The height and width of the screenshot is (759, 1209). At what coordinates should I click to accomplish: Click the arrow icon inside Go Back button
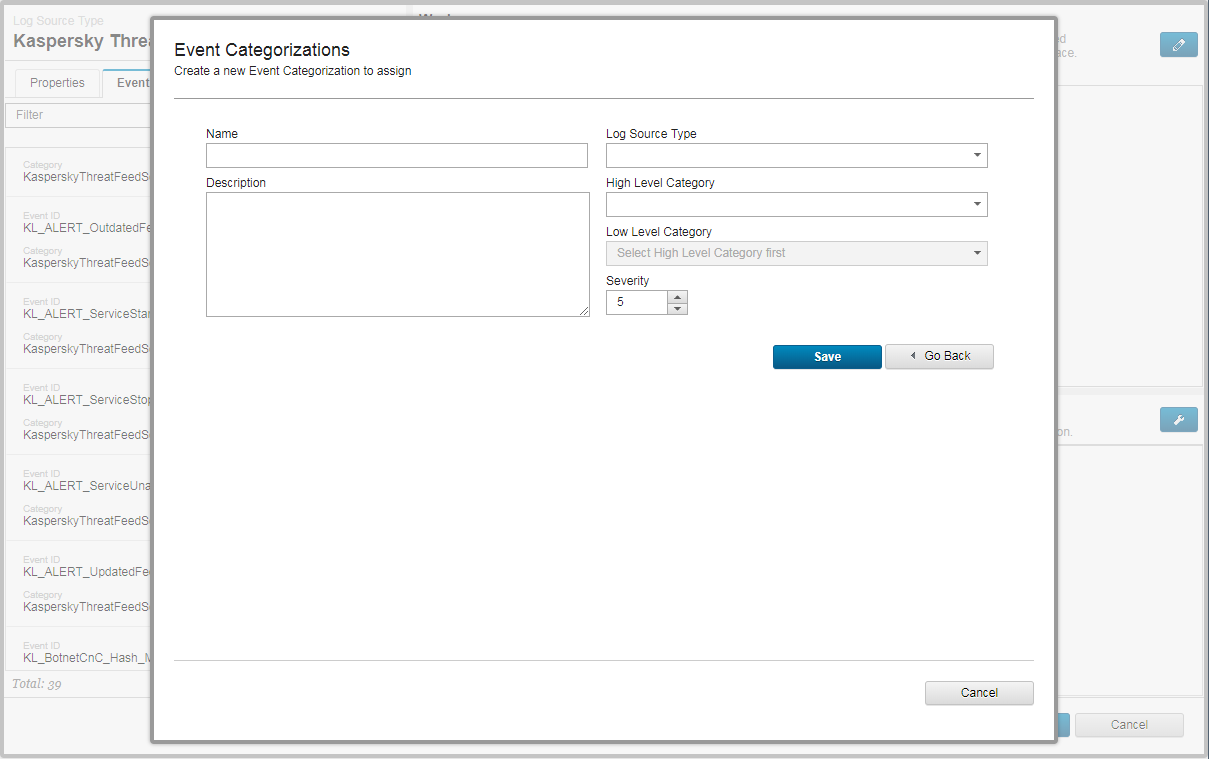coord(911,356)
